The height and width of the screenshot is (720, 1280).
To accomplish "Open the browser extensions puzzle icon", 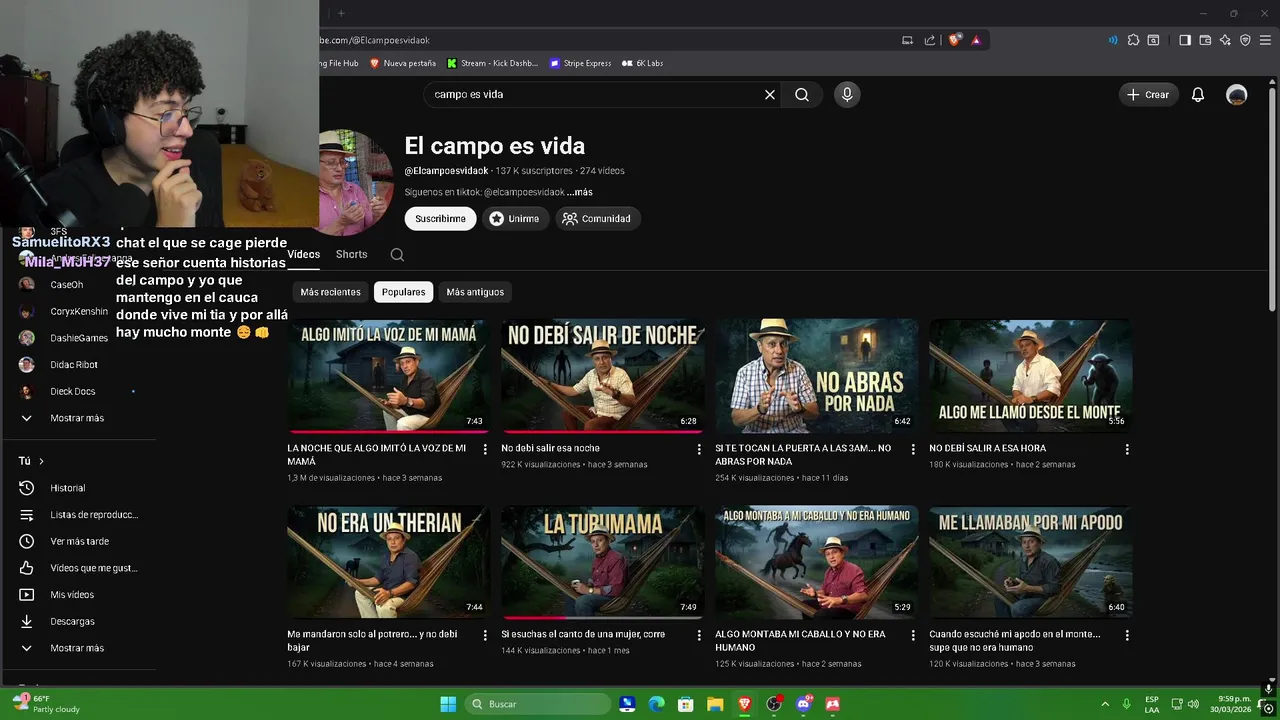I will pos(1133,40).
